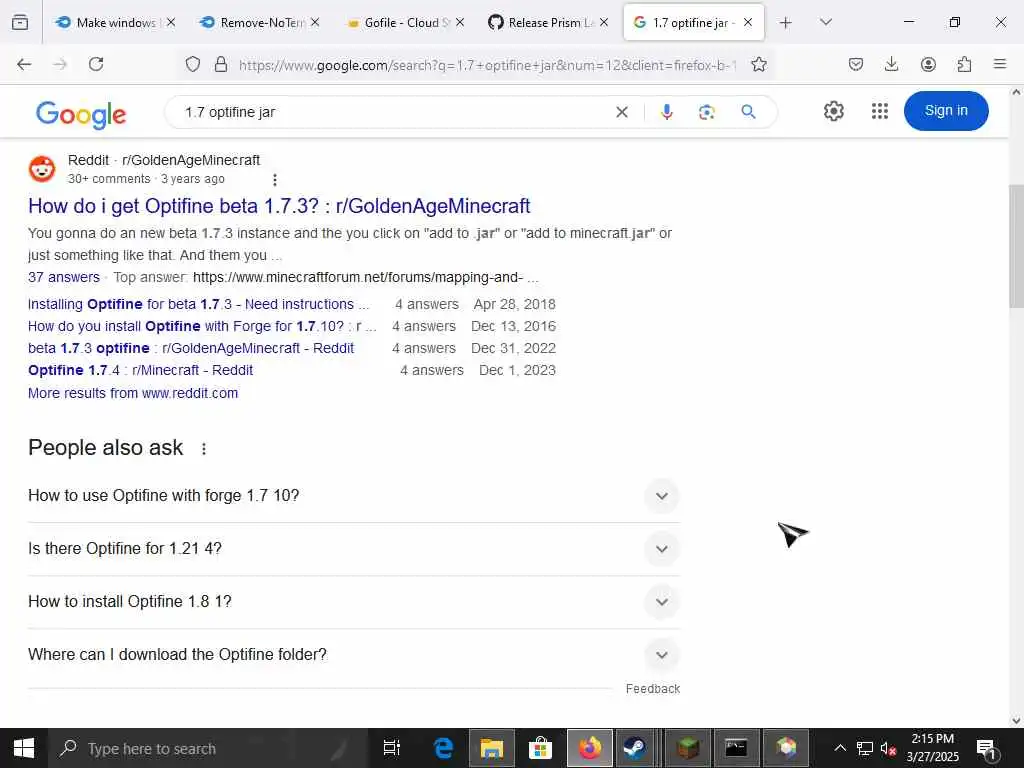View site security padlock info
Screen dimensions: 1024x768
point(221,64)
